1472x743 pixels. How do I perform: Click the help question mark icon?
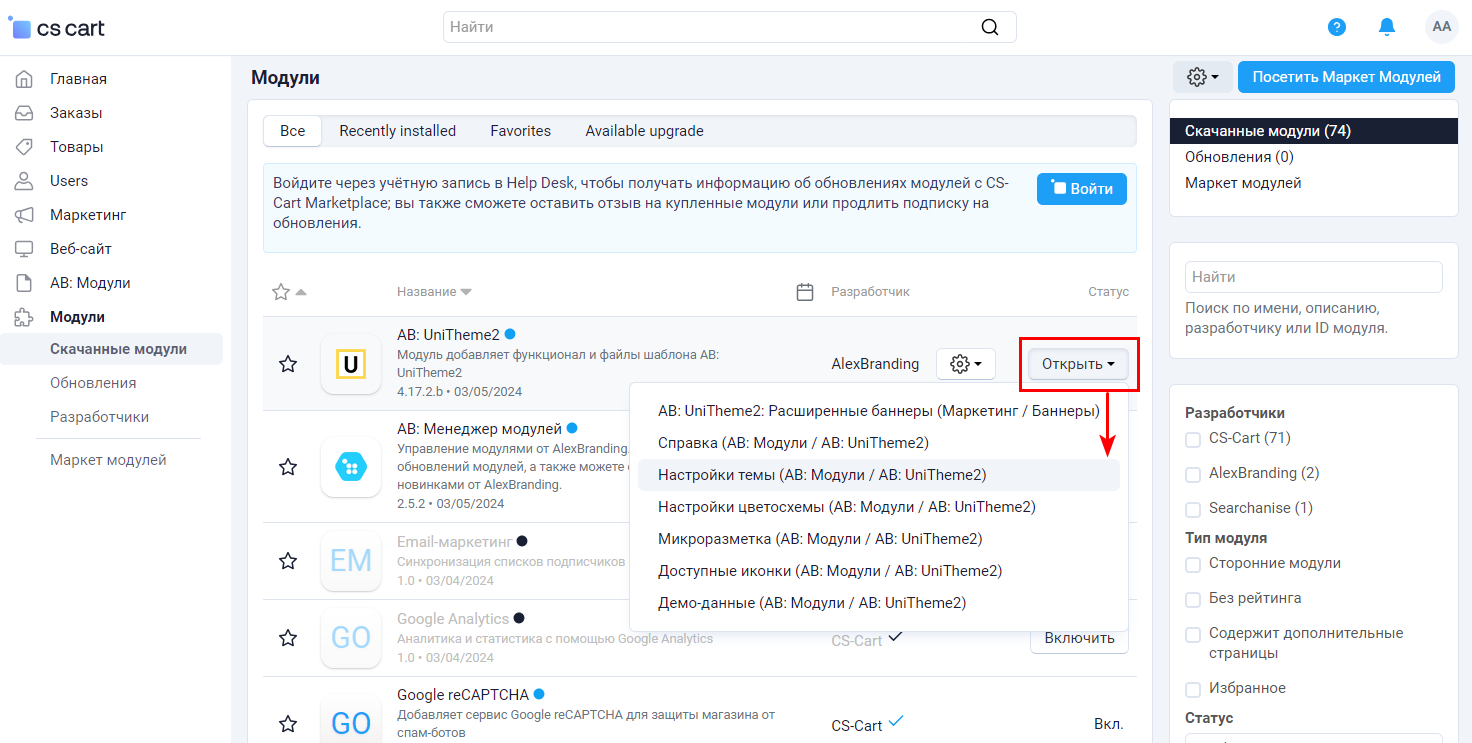coord(1336,27)
